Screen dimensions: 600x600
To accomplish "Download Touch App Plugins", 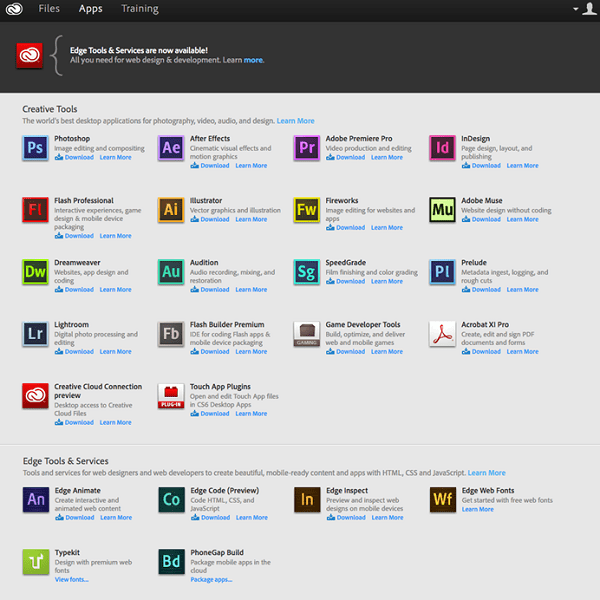I will 210,414.
